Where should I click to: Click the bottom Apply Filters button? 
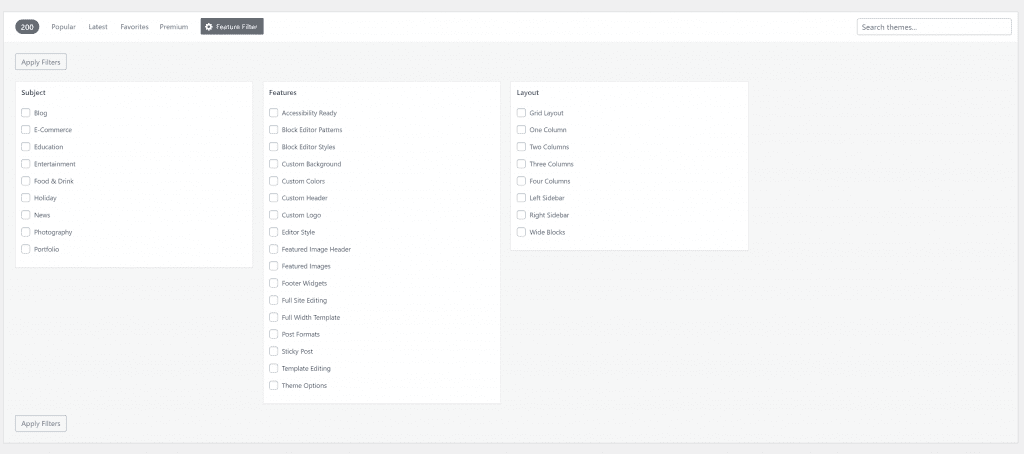pos(40,423)
